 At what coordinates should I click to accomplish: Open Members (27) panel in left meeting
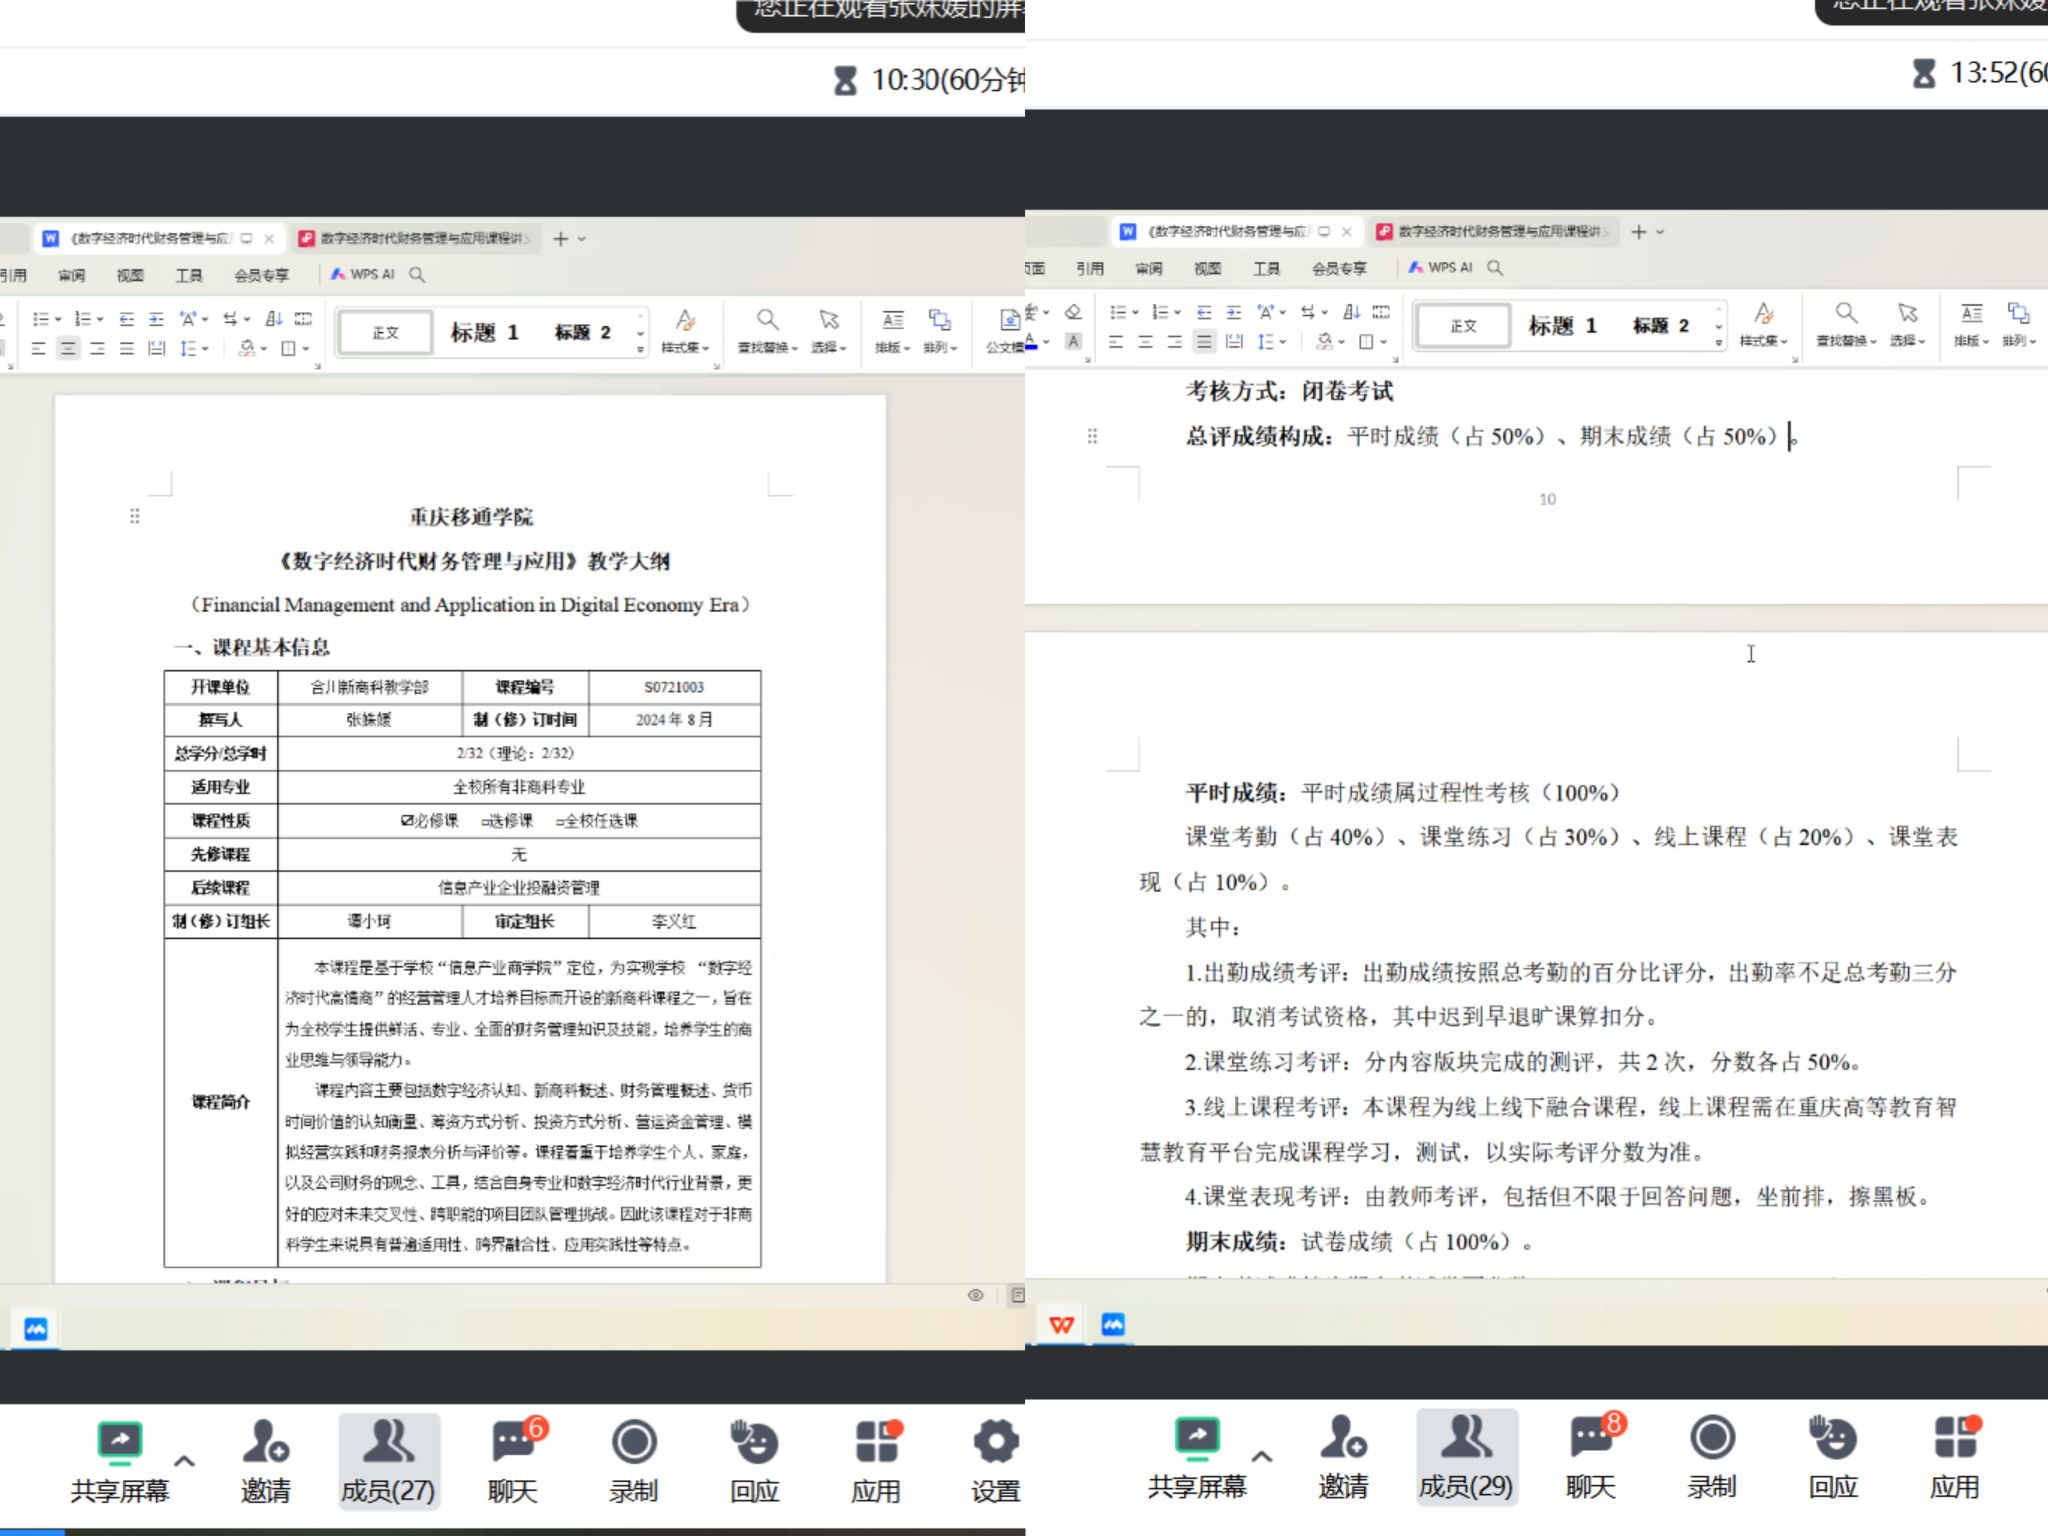coord(388,1462)
